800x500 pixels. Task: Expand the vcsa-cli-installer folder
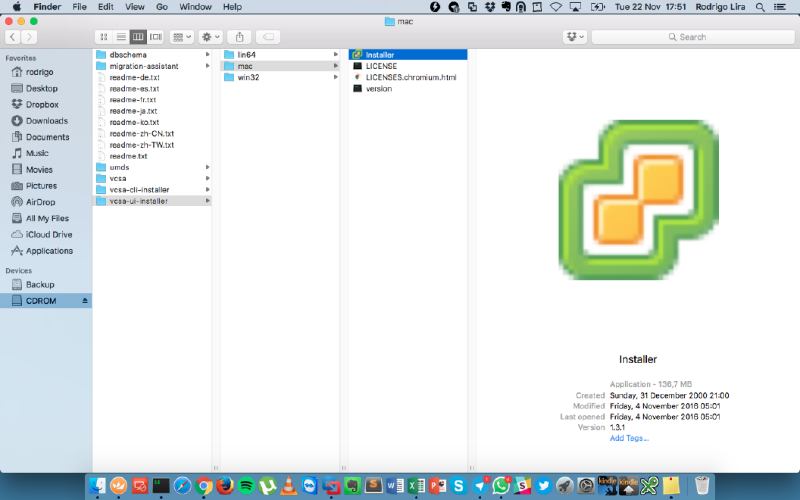coord(208,189)
